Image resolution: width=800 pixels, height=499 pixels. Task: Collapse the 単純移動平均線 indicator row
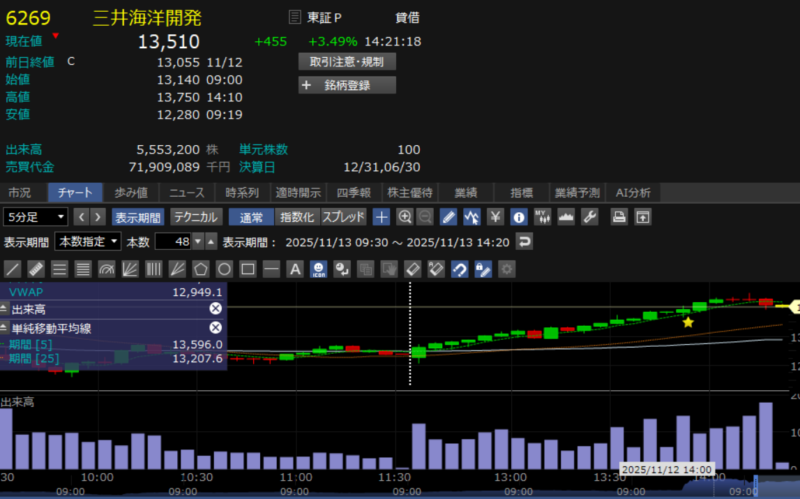coord(4,327)
